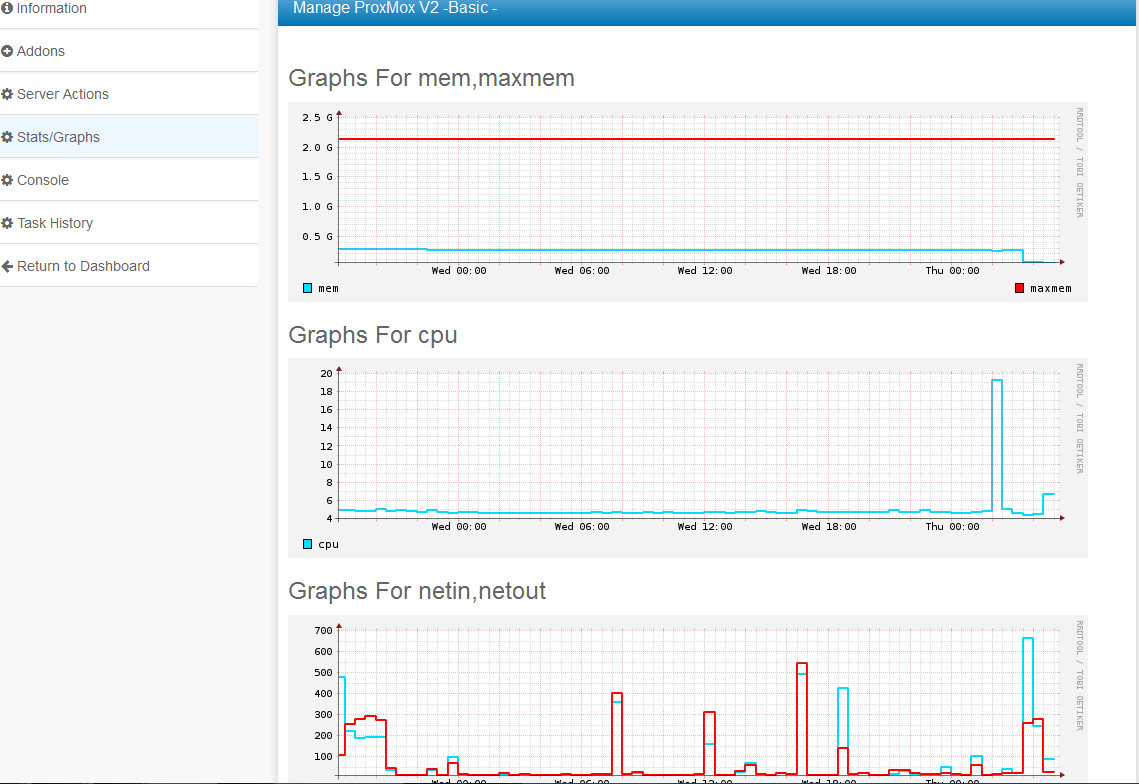The height and width of the screenshot is (784, 1139).
Task: Click the Information info icon in sidebar
Action: [x=7, y=8]
